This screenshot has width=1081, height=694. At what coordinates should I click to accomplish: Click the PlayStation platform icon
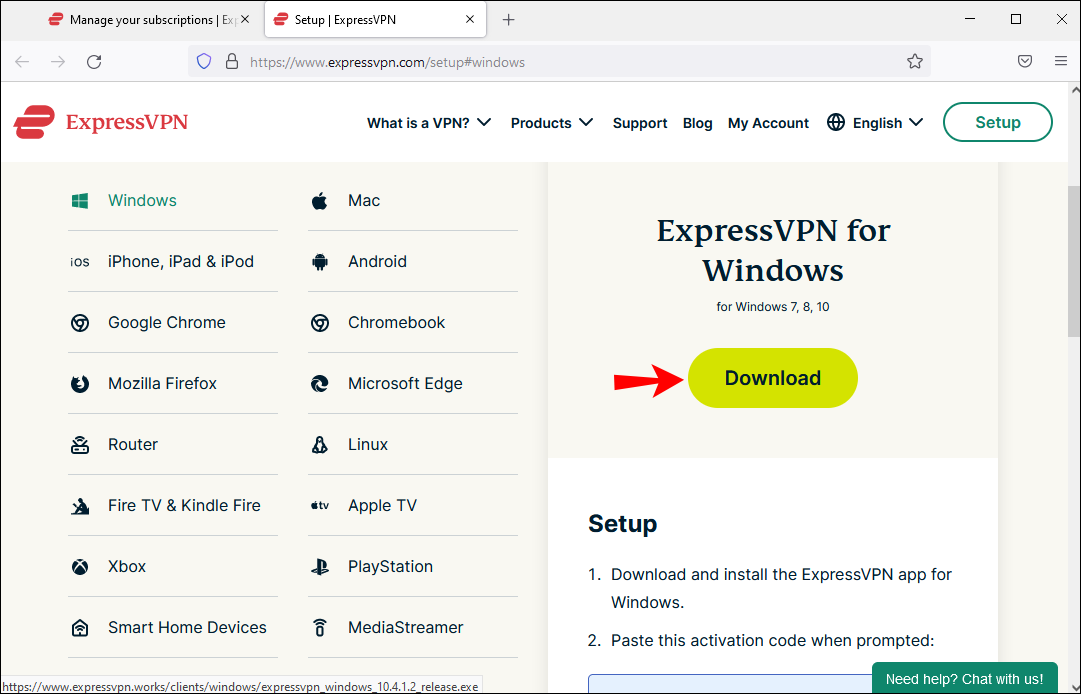tap(320, 567)
